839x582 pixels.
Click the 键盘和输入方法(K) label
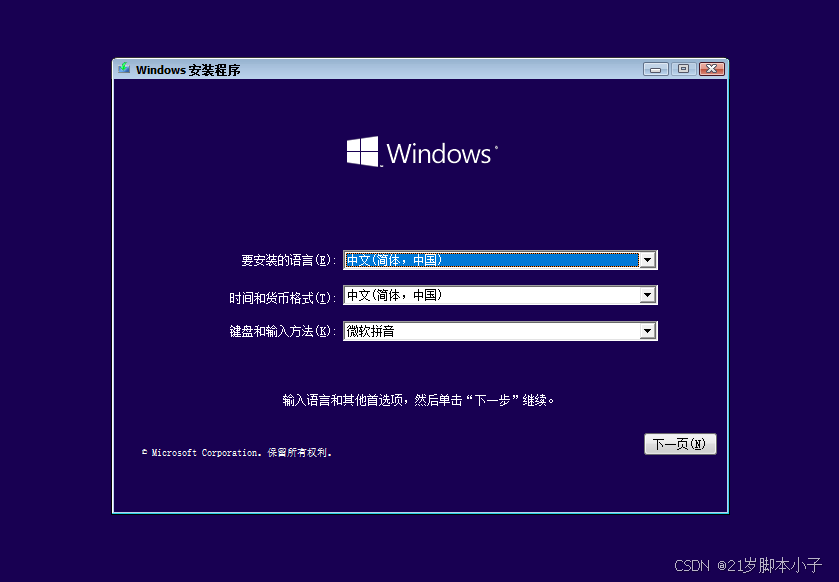pos(283,332)
